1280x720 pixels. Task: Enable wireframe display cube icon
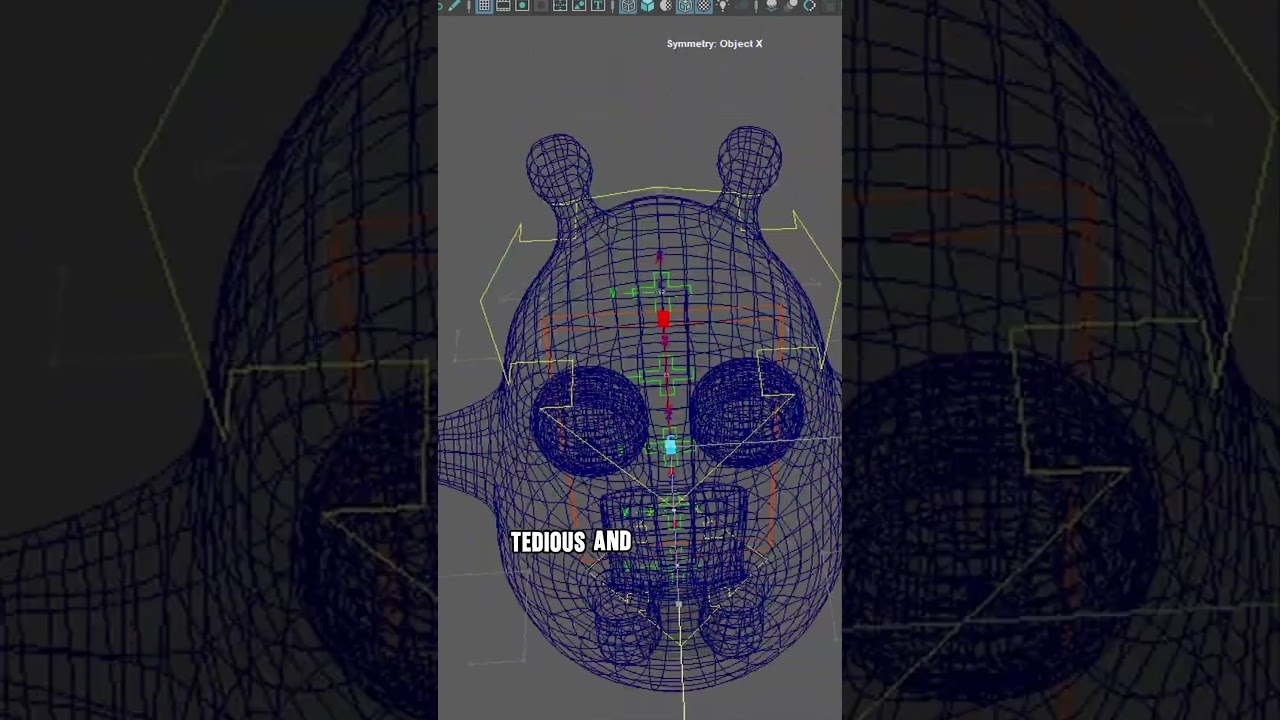coord(628,6)
